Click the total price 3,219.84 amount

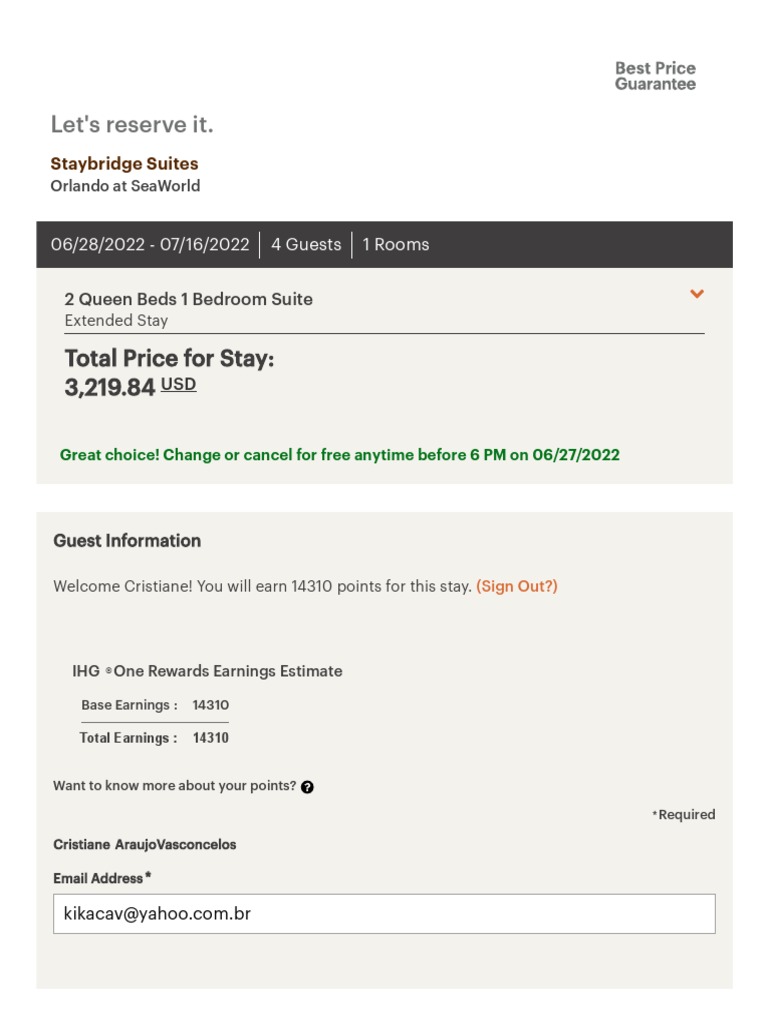point(110,387)
